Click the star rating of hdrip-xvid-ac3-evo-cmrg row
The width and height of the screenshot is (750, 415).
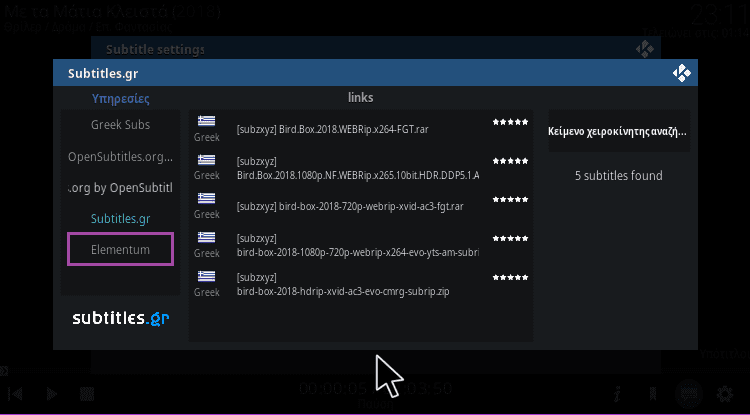(510, 277)
